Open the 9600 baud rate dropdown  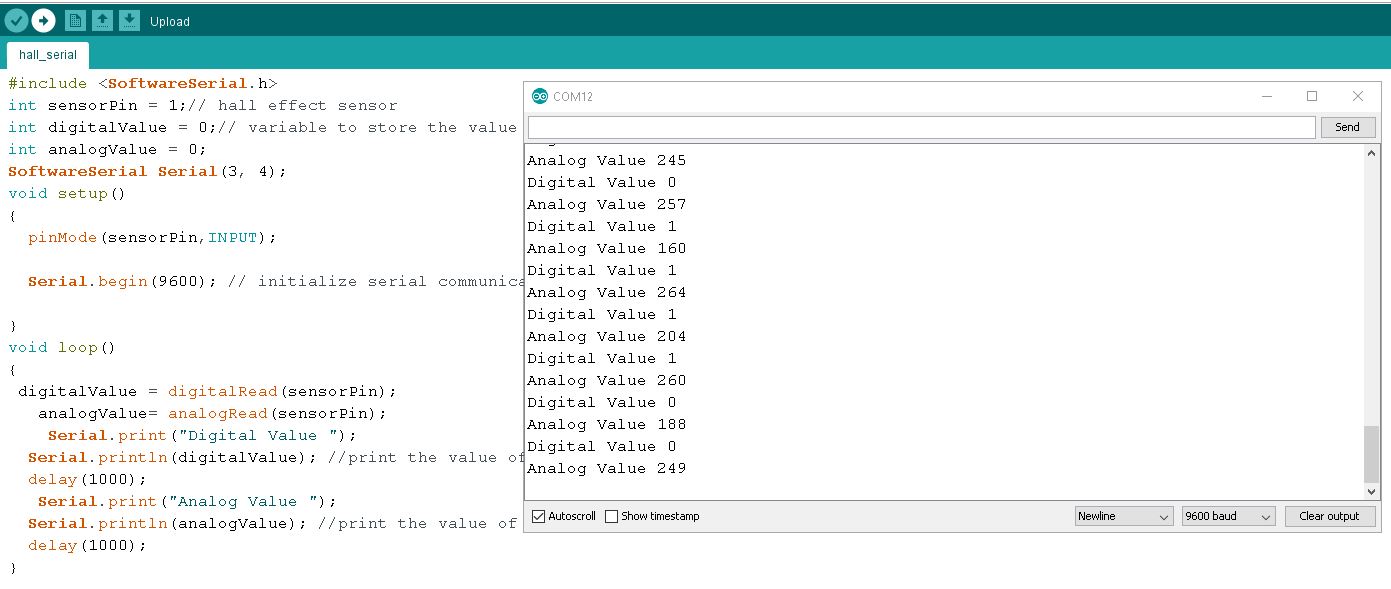(x=1227, y=516)
